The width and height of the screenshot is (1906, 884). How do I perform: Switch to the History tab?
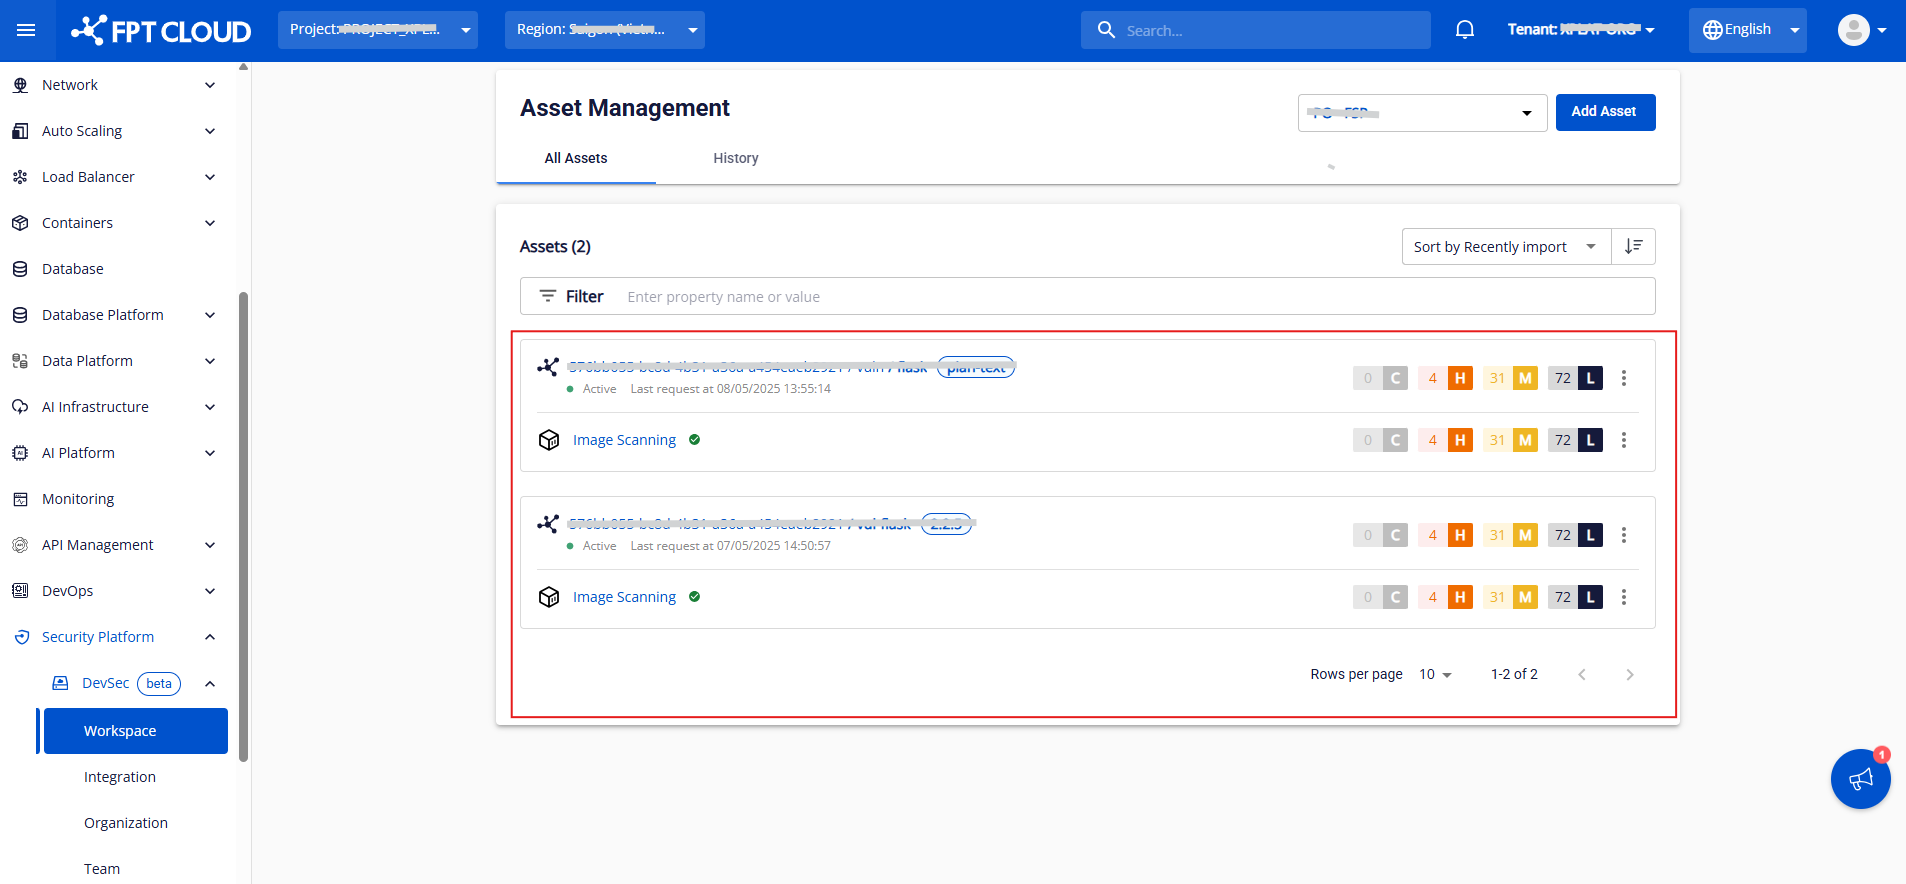tap(735, 158)
